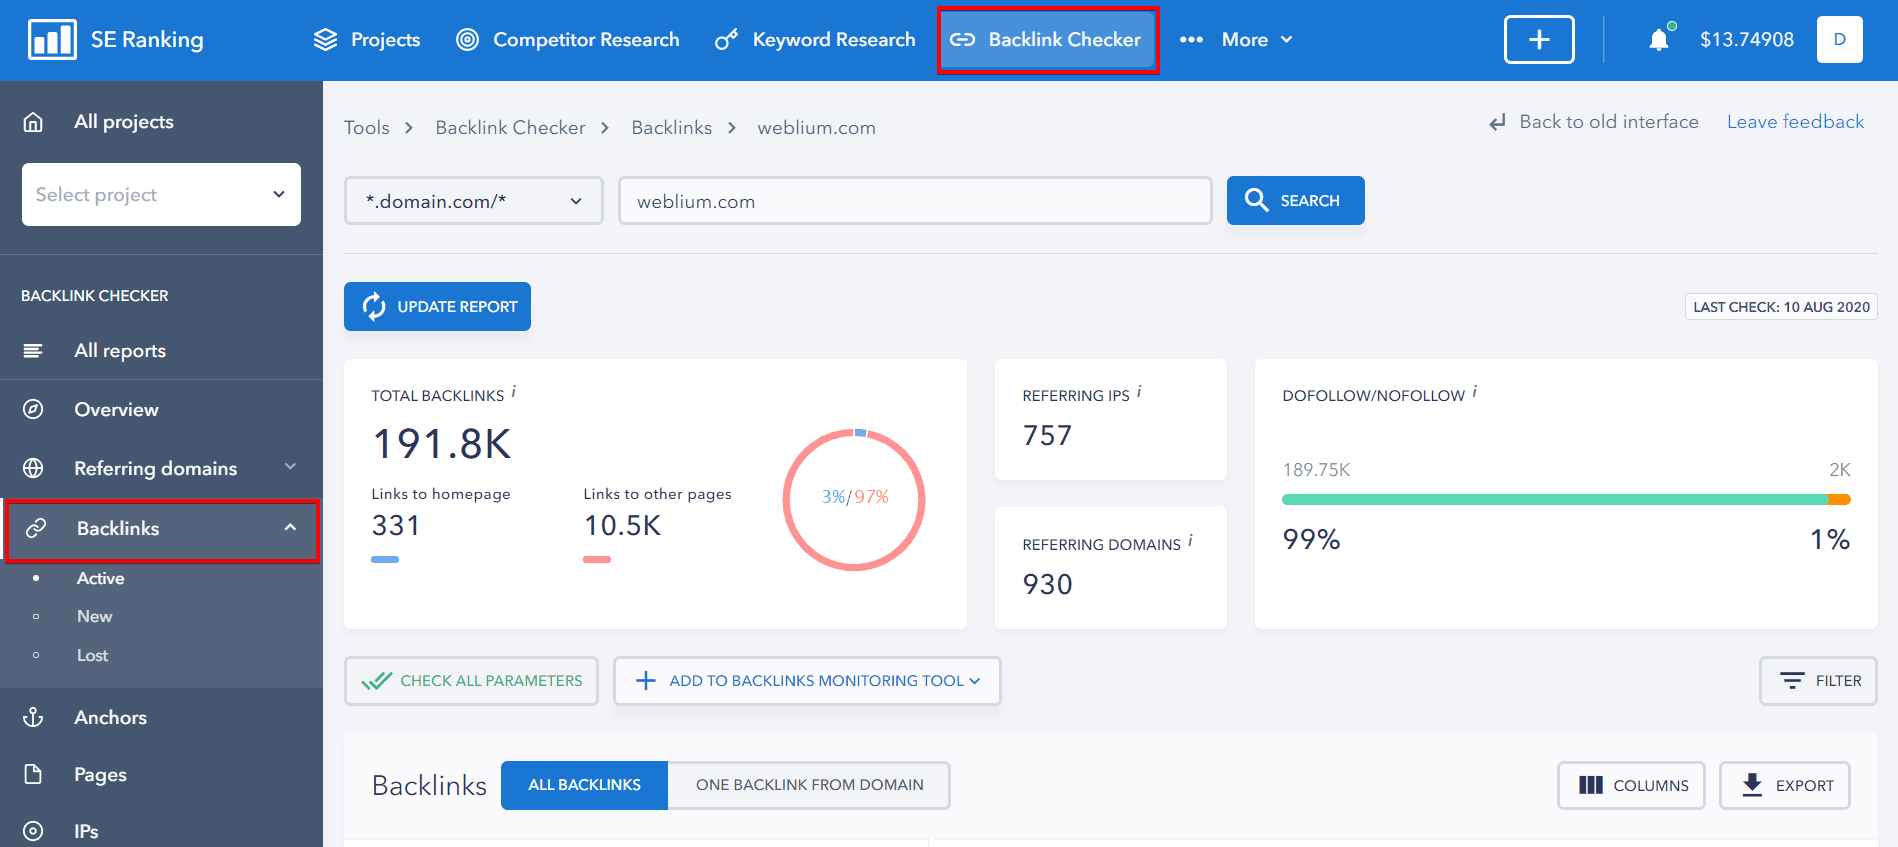Click the three-dots More icon
Image resolution: width=1898 pixels, height=847 pixels.
[x=1191, y=40]
